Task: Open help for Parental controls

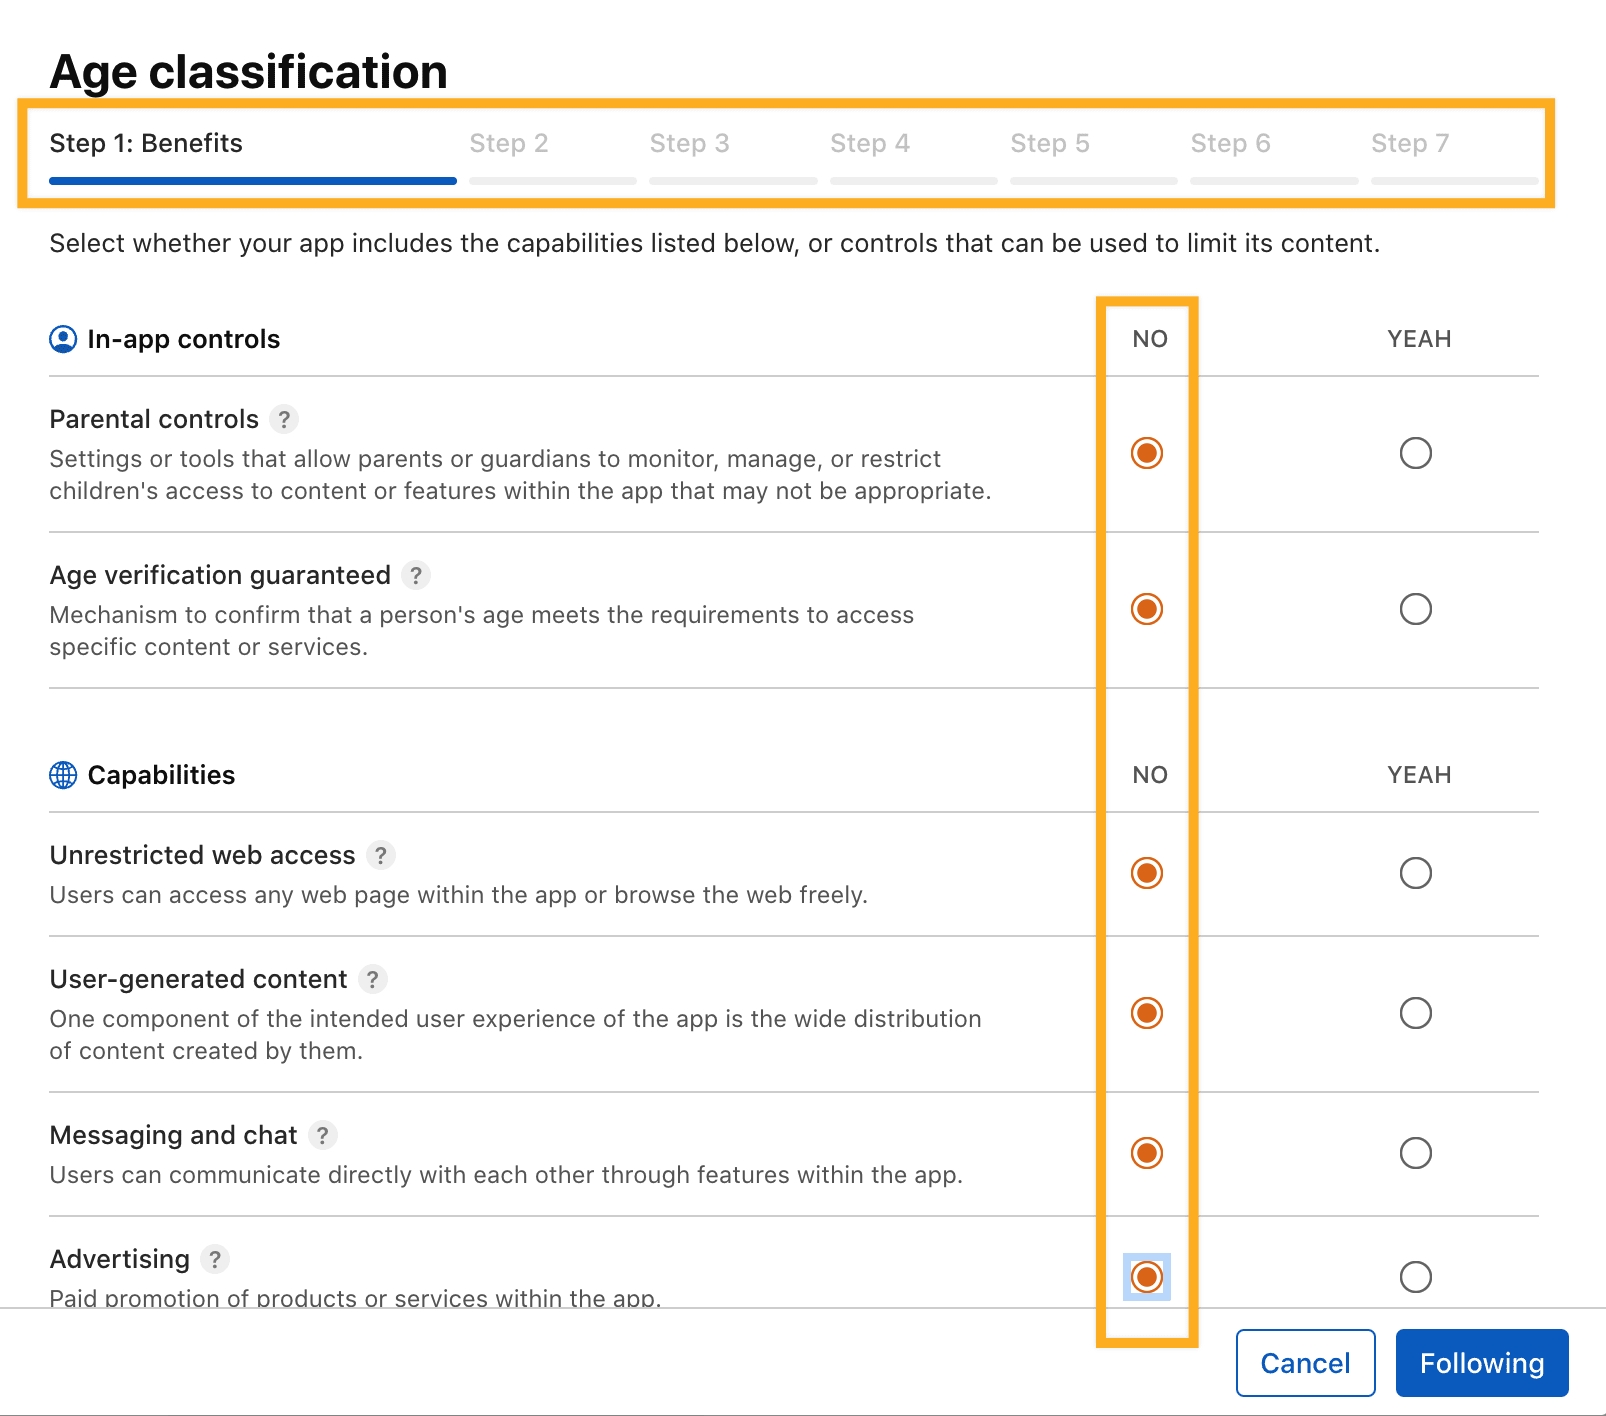Action: pyautogui.click(x=284, y=419)
